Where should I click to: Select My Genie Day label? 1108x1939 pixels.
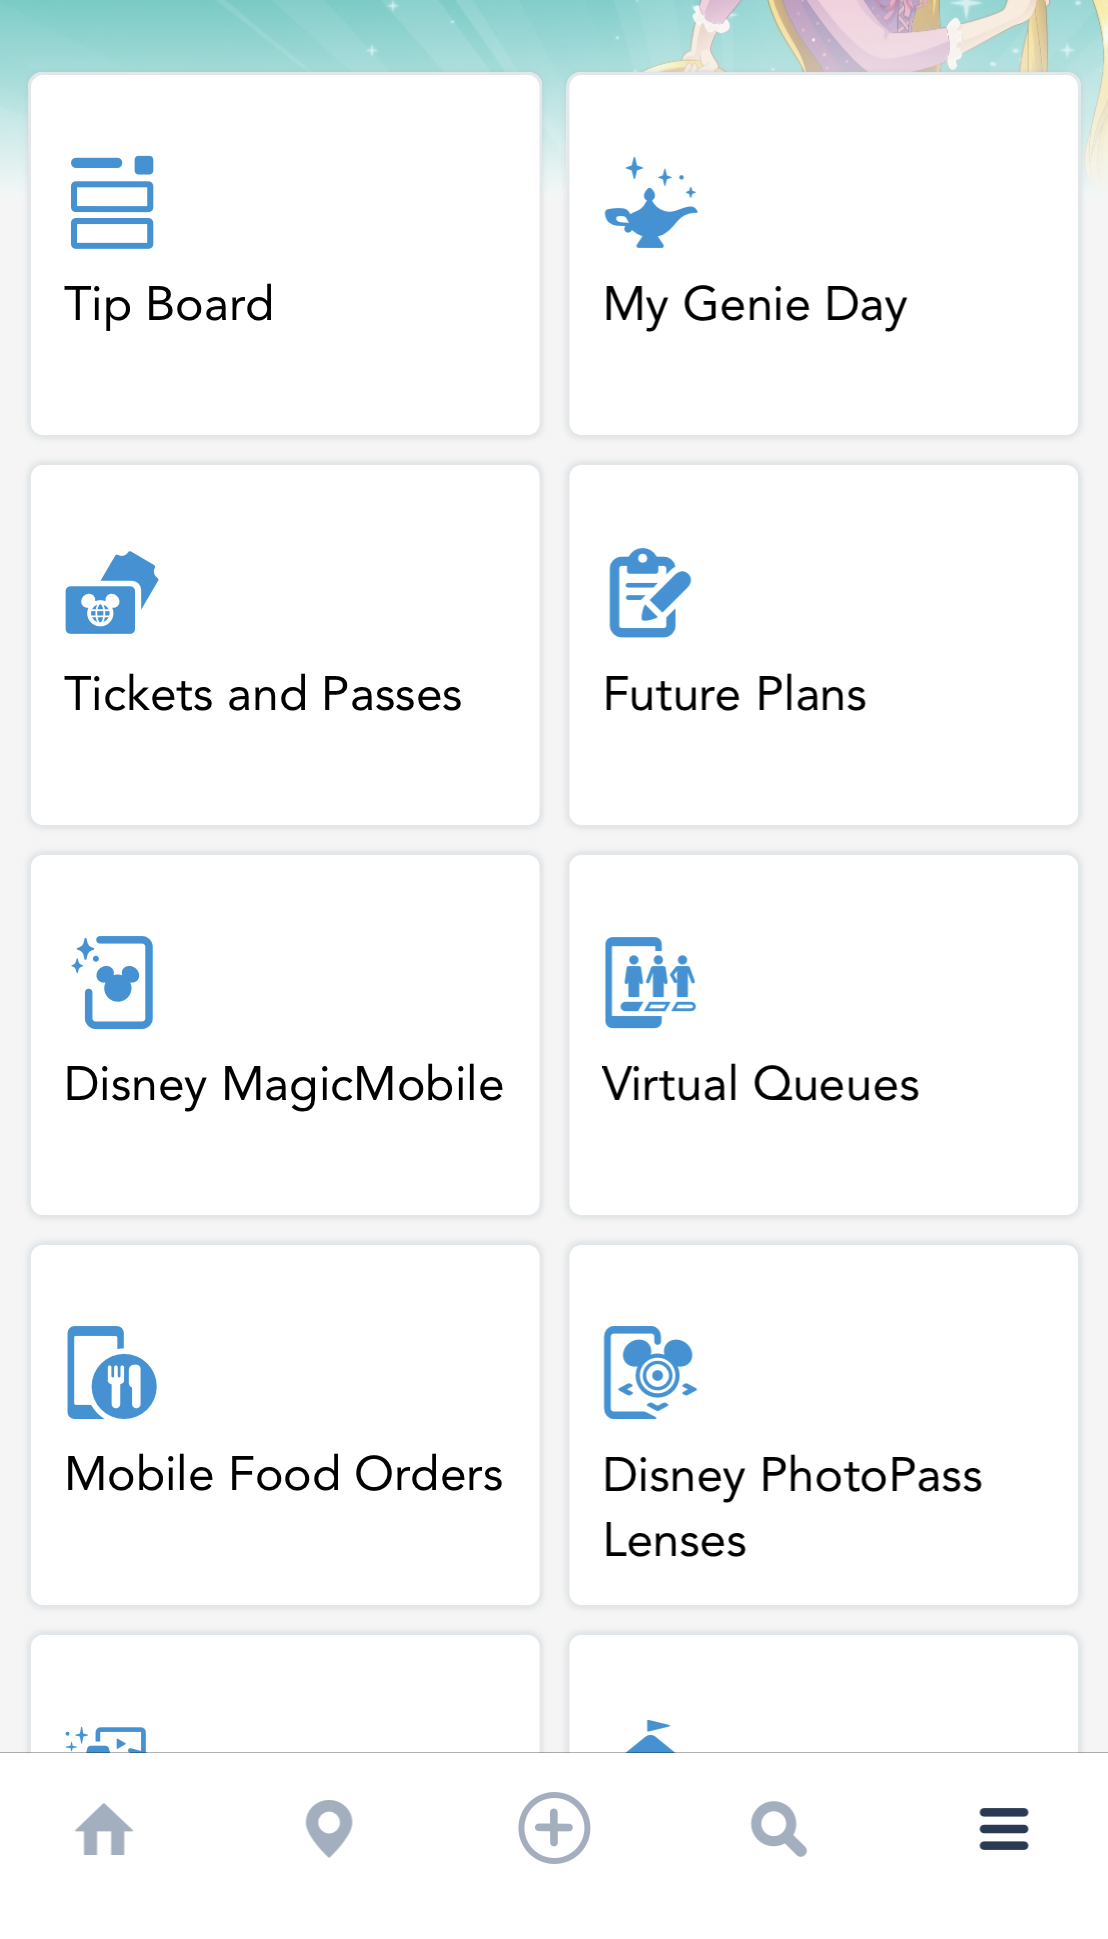(x=755, y=304)
